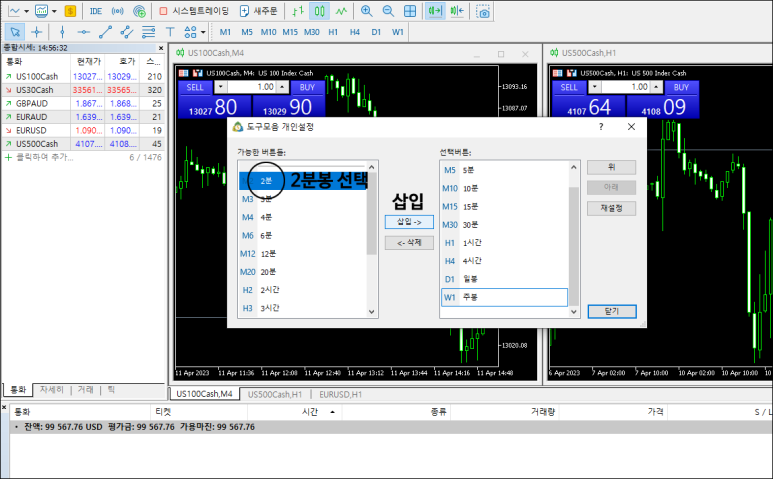Select 2분 in available buttons list
The width and height of the screenshot is (773, 479).
(303, 181)
